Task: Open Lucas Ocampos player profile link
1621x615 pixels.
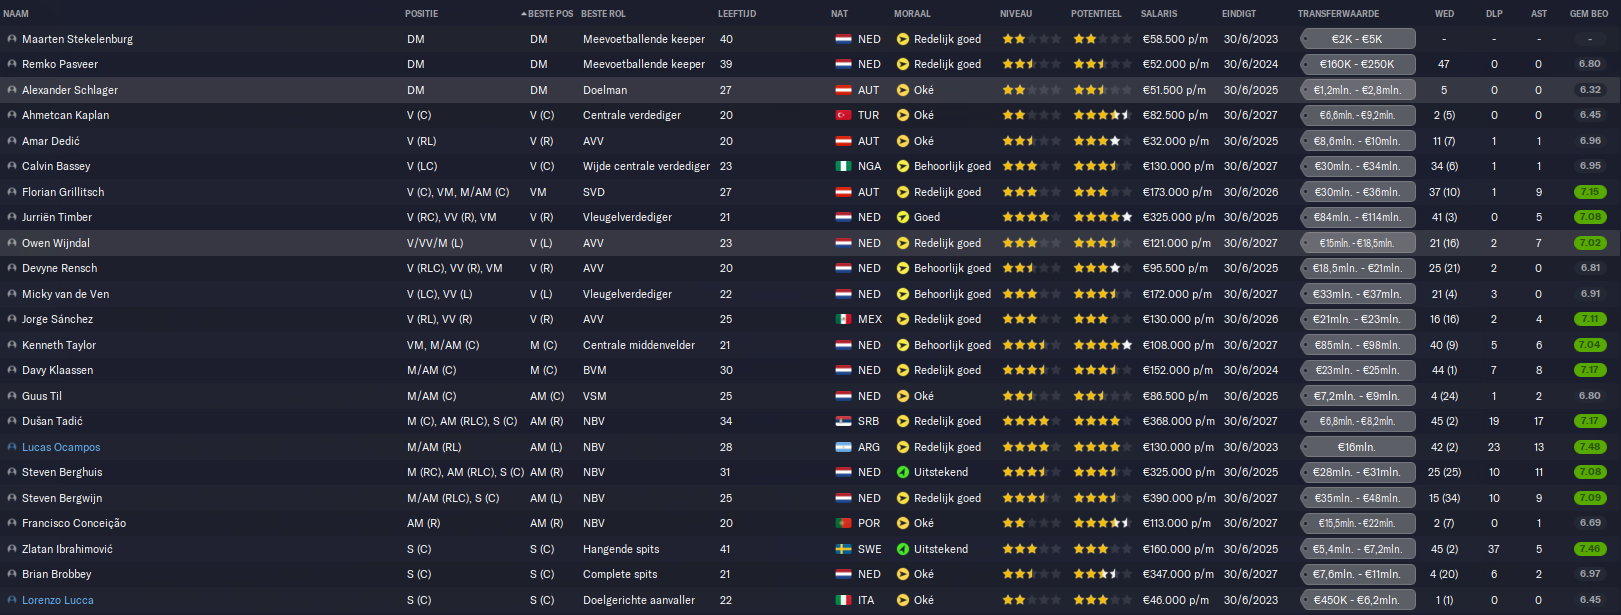Action: coord(61,447)
